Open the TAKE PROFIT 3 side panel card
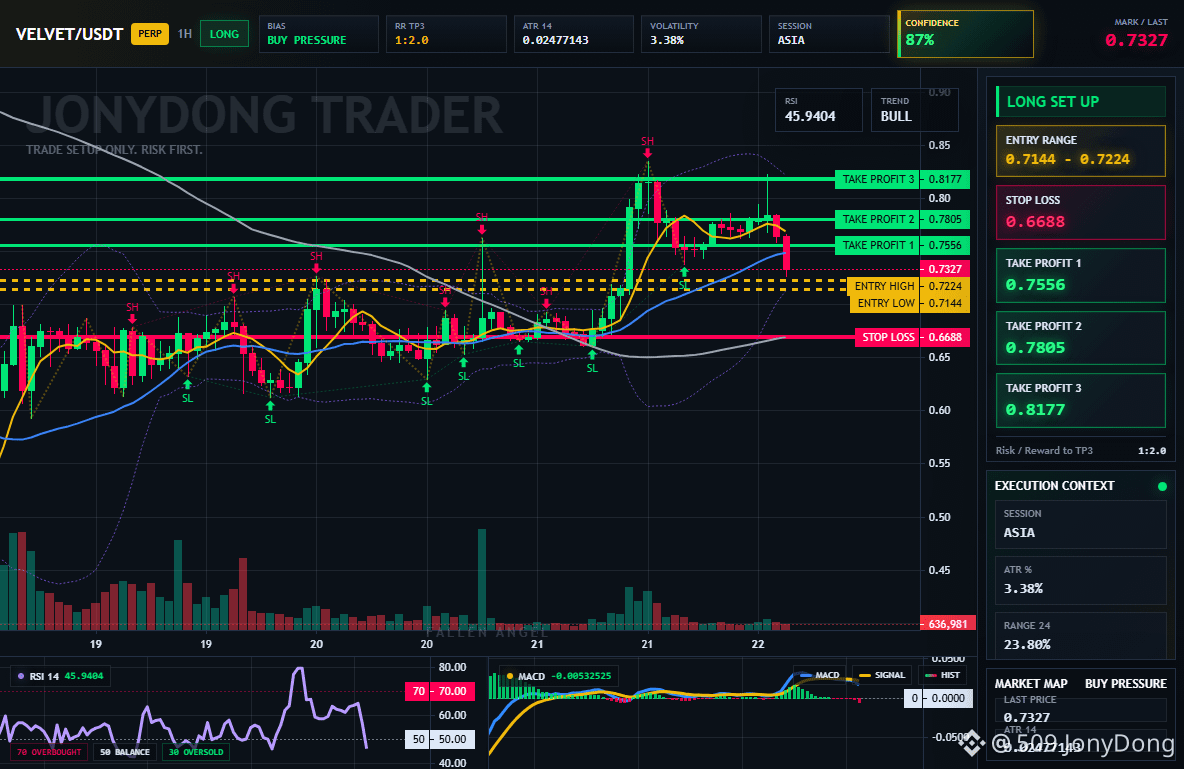Image resolution: width=1184 pixels, height=769 pixels. tap(1081, 400)
